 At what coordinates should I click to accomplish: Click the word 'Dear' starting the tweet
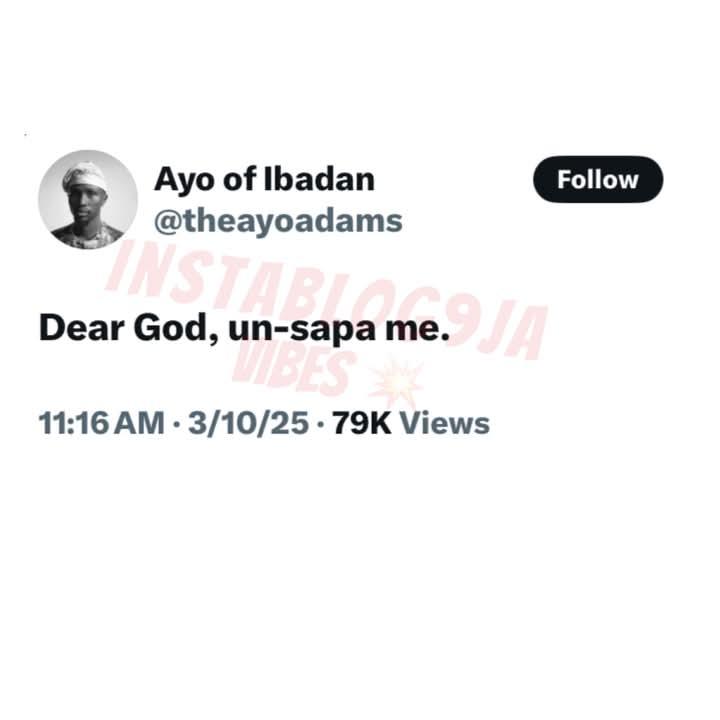82,327
